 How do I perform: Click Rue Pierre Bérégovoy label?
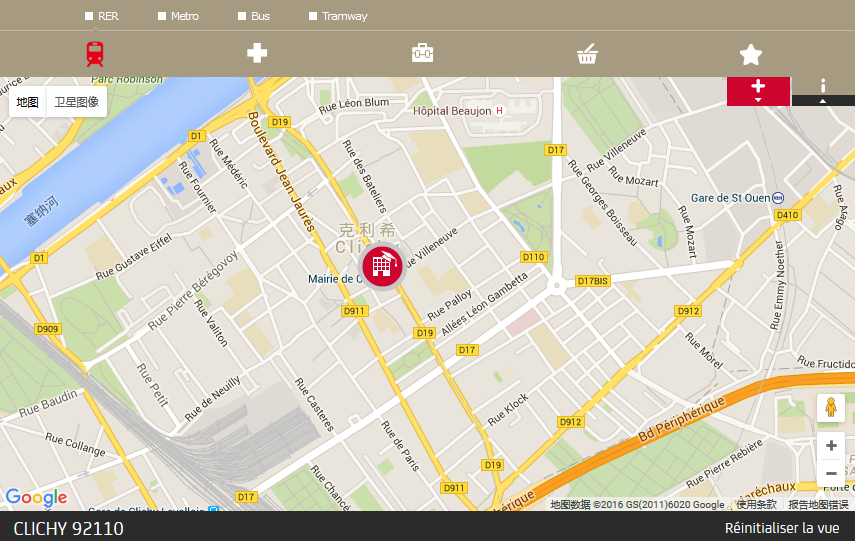click(x=193, y=290)
